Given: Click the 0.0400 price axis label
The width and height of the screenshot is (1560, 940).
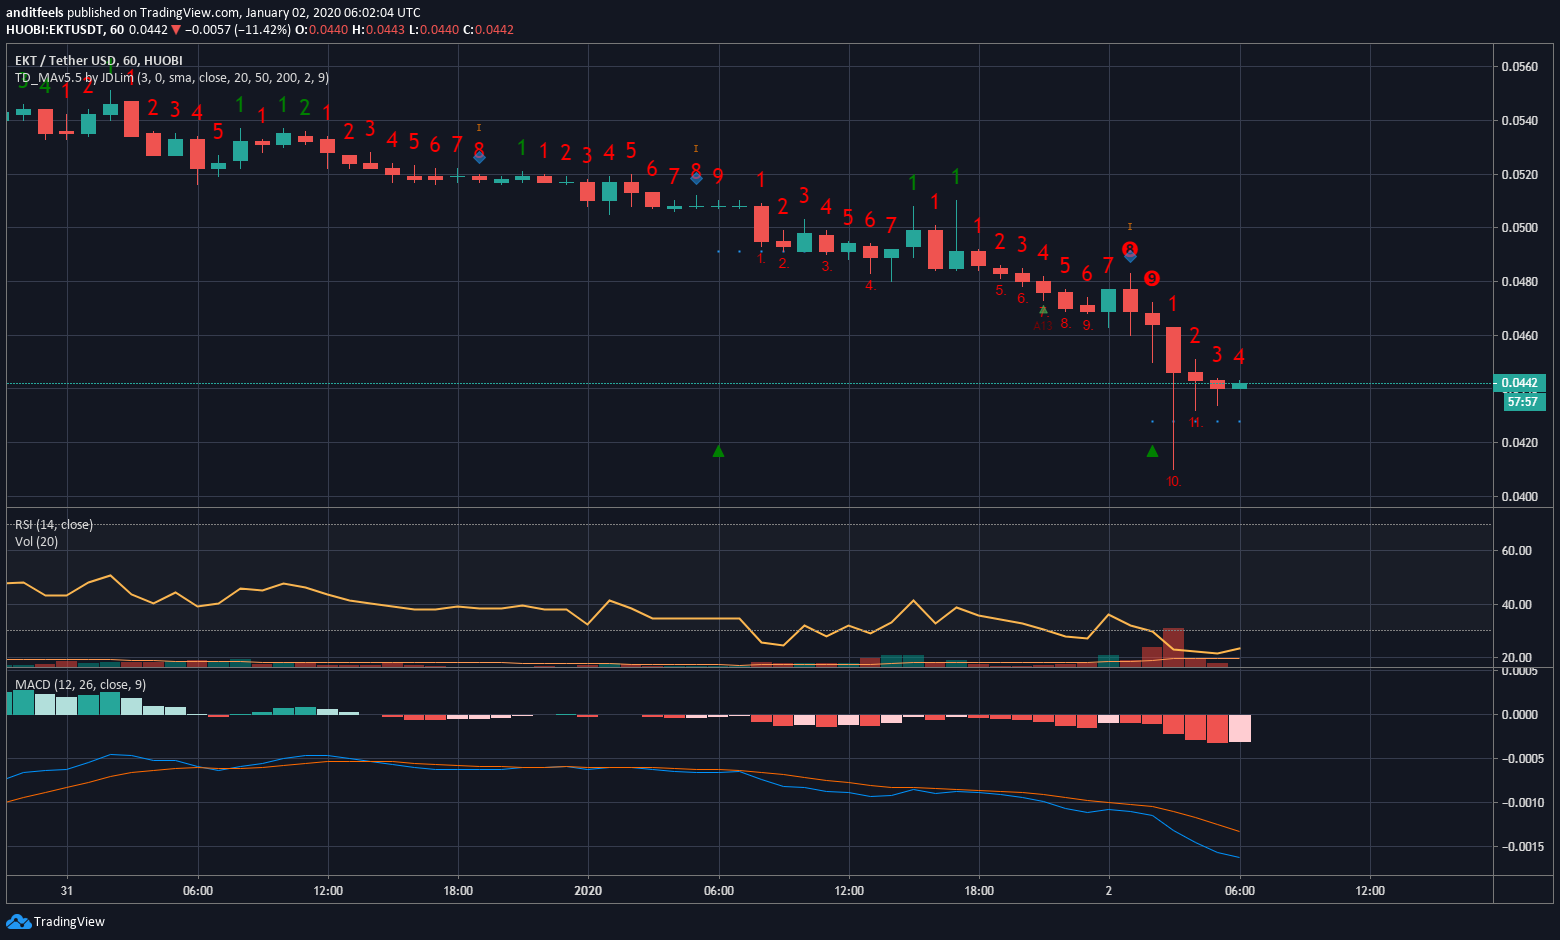Looking at the screenshot, I should tap(1519, 497).
